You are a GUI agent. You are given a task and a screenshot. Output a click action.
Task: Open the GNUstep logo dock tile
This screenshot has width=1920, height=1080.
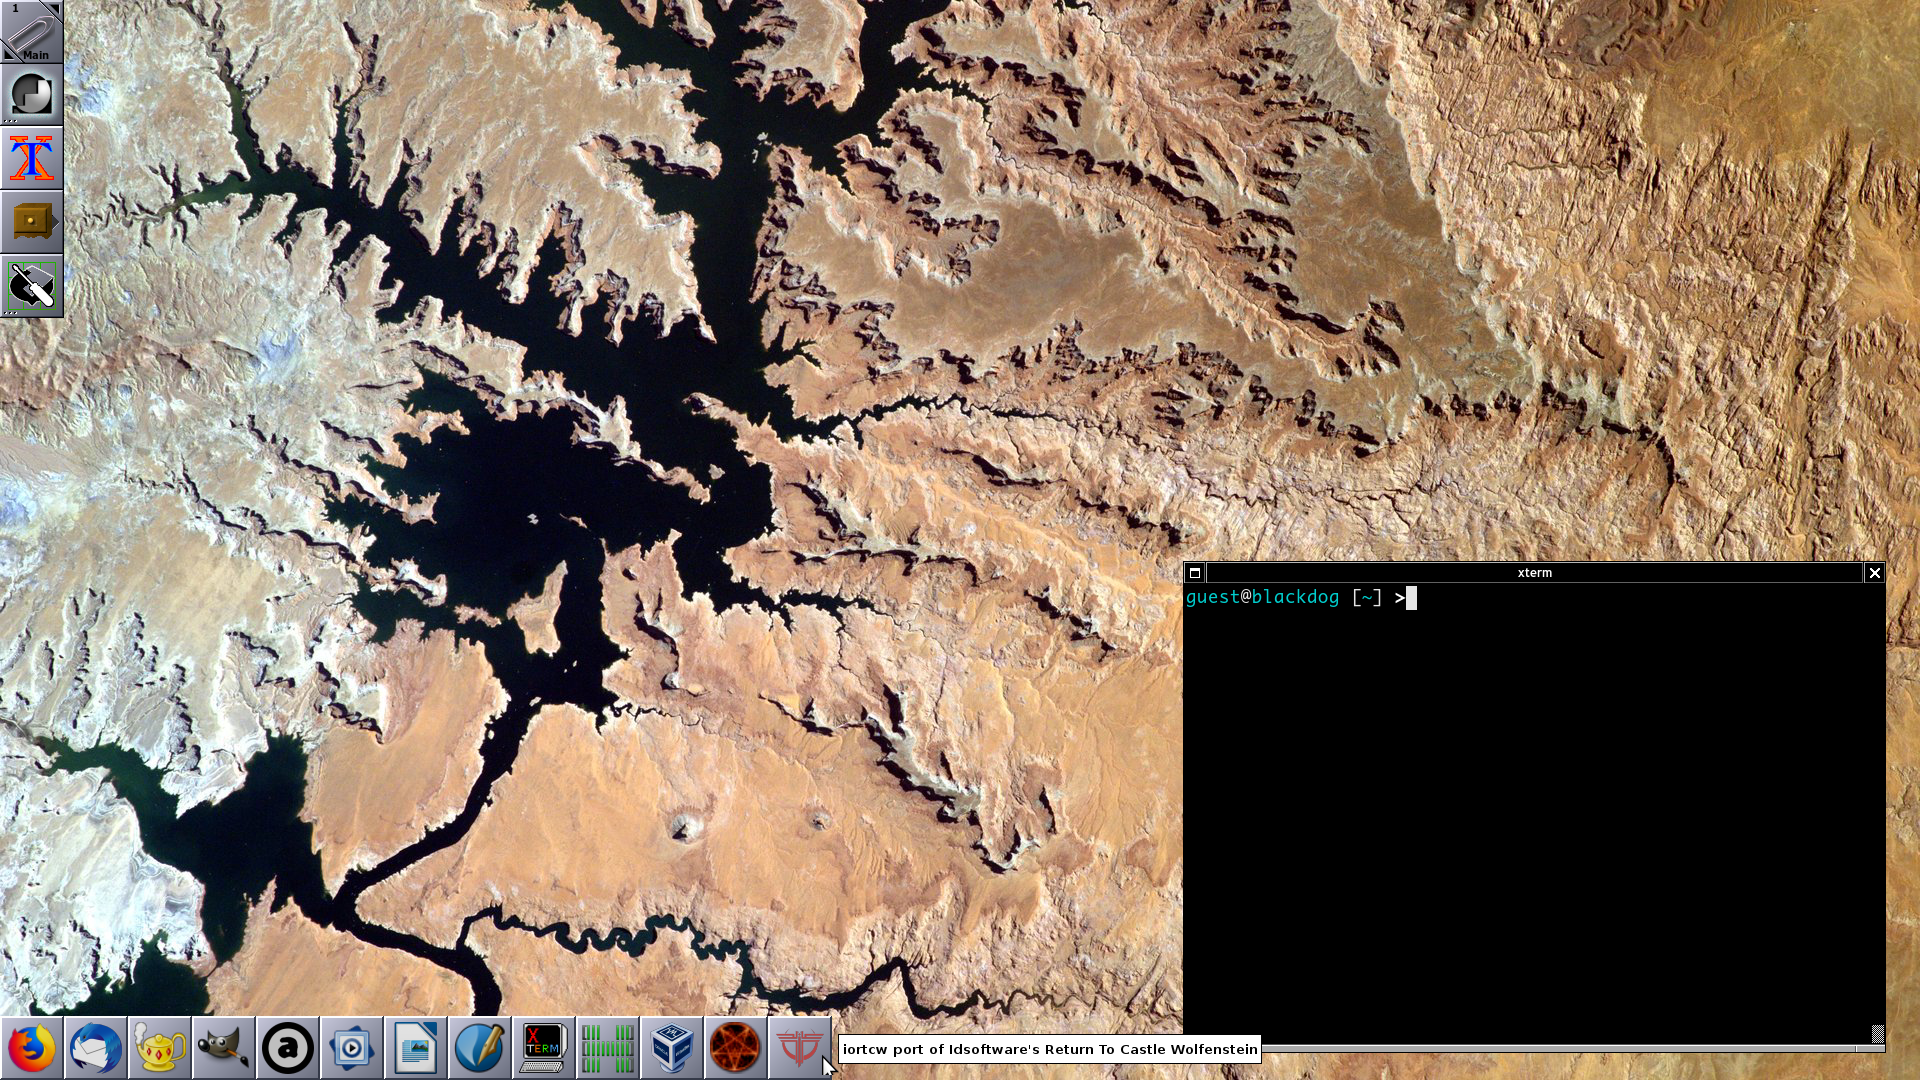32,95
